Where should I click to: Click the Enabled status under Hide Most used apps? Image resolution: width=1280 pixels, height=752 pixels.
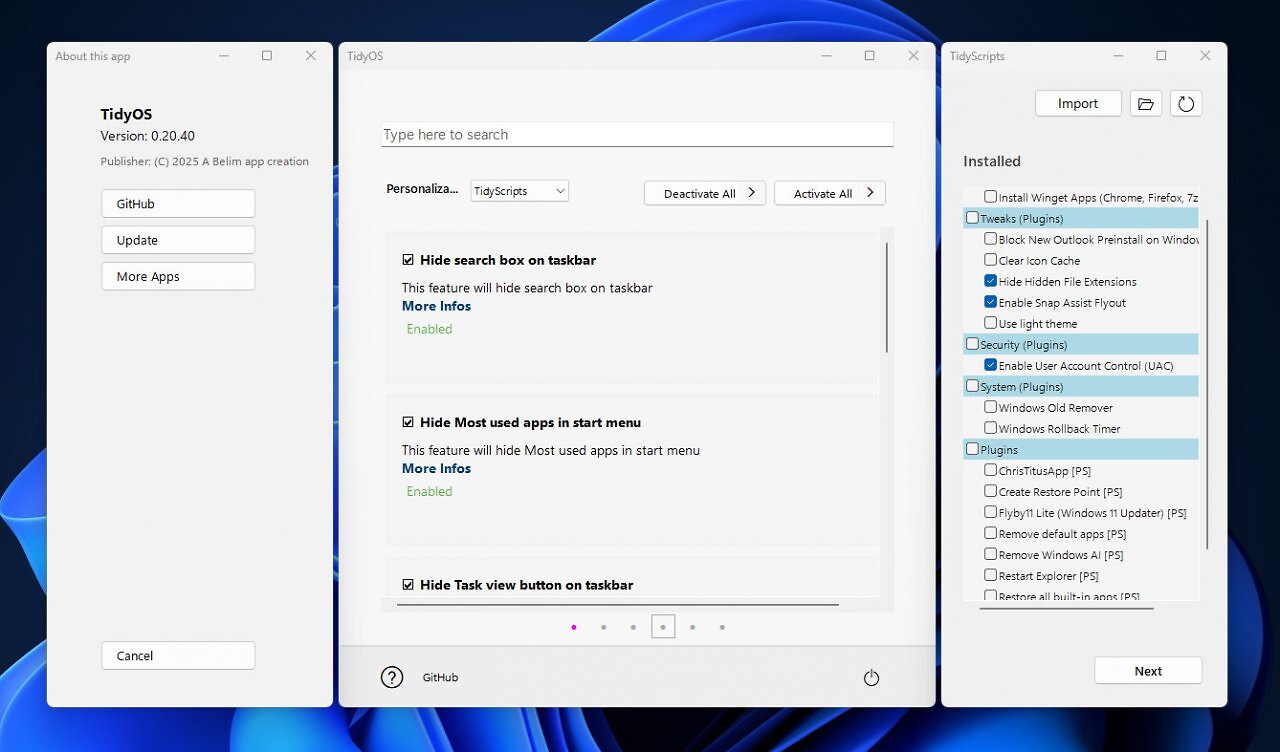coord(429,491)
